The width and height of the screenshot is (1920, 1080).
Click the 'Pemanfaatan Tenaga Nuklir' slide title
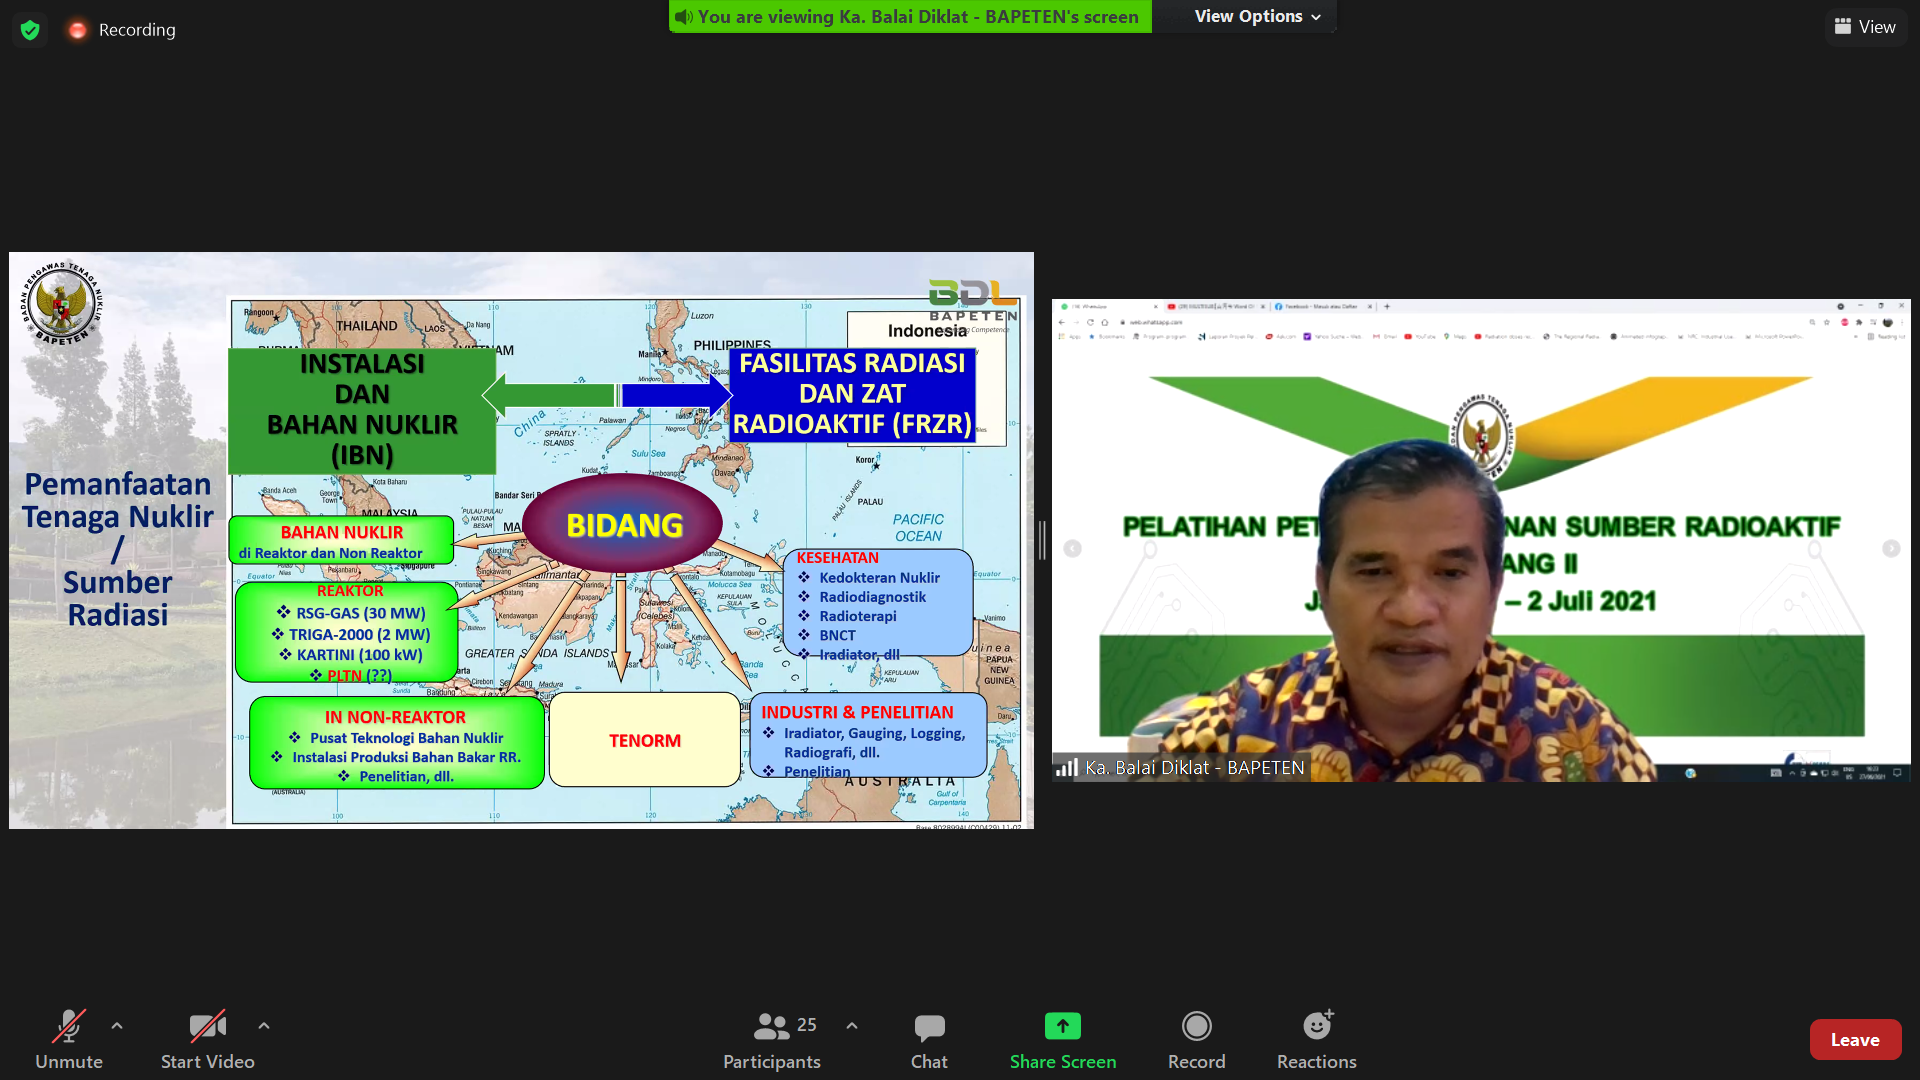pyautogui.click(x=118, y=549)
